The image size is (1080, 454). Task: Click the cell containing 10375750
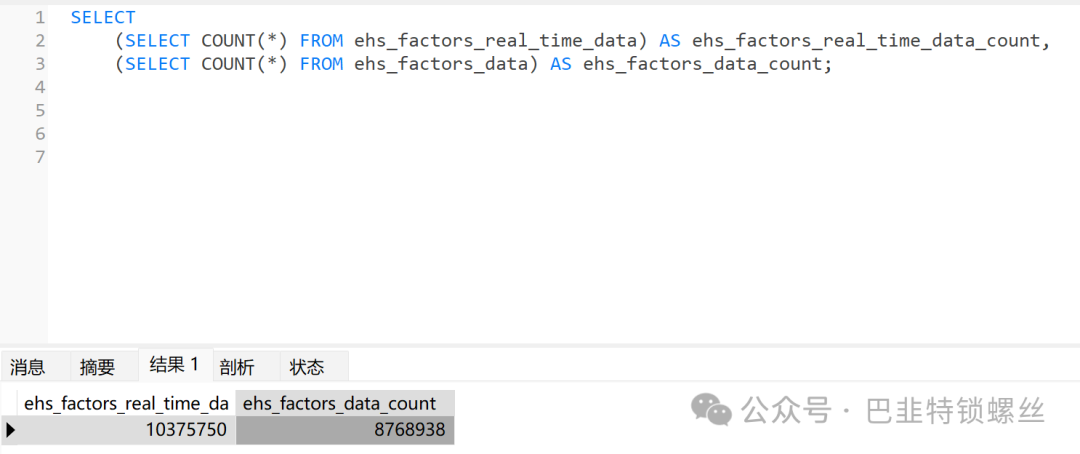(x=126, y=430)
